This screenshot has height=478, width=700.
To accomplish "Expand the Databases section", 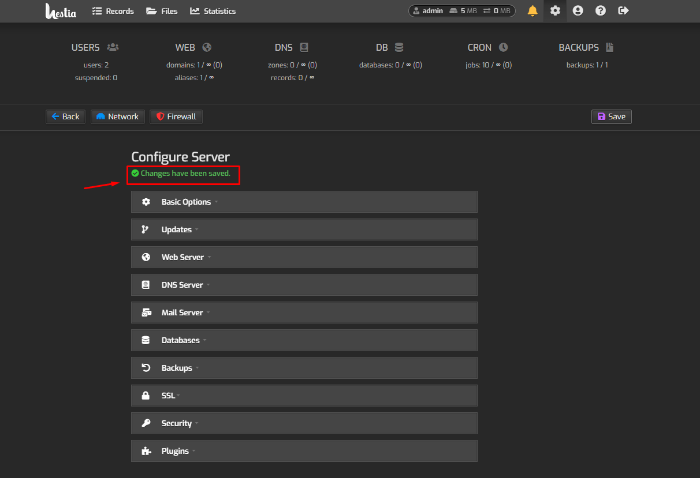I will [304, 340].
